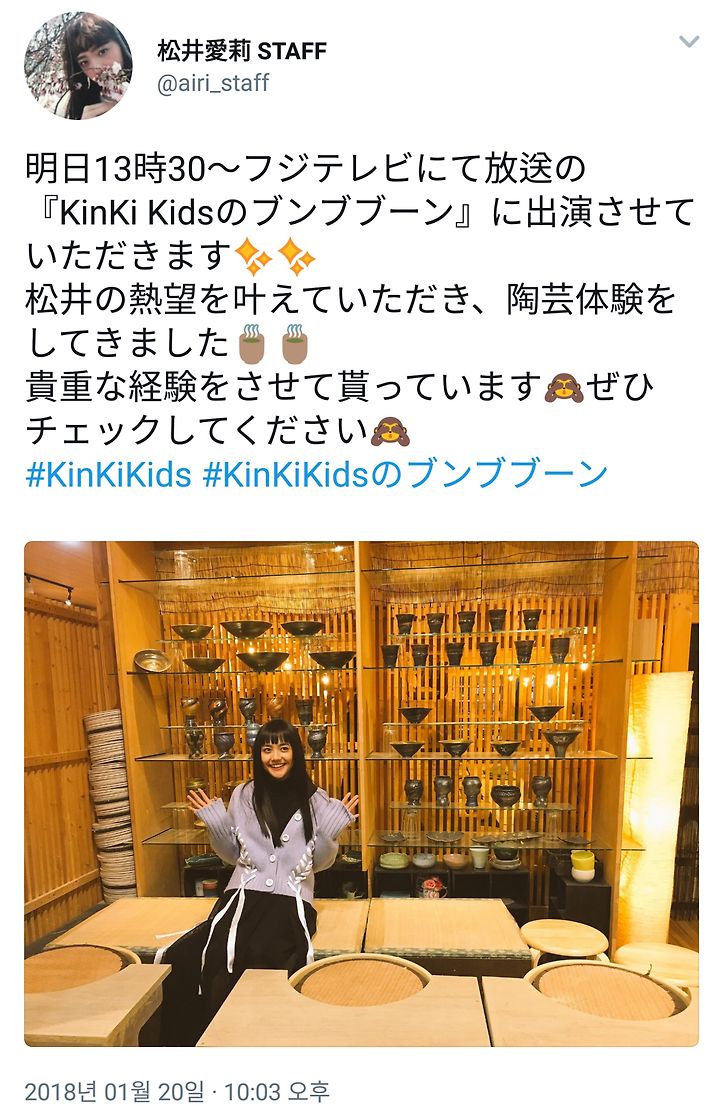Viewport: 720px width, 1108px height.
Task: Open the attached photo at the pottery shelves
Action: coord(361,794)
